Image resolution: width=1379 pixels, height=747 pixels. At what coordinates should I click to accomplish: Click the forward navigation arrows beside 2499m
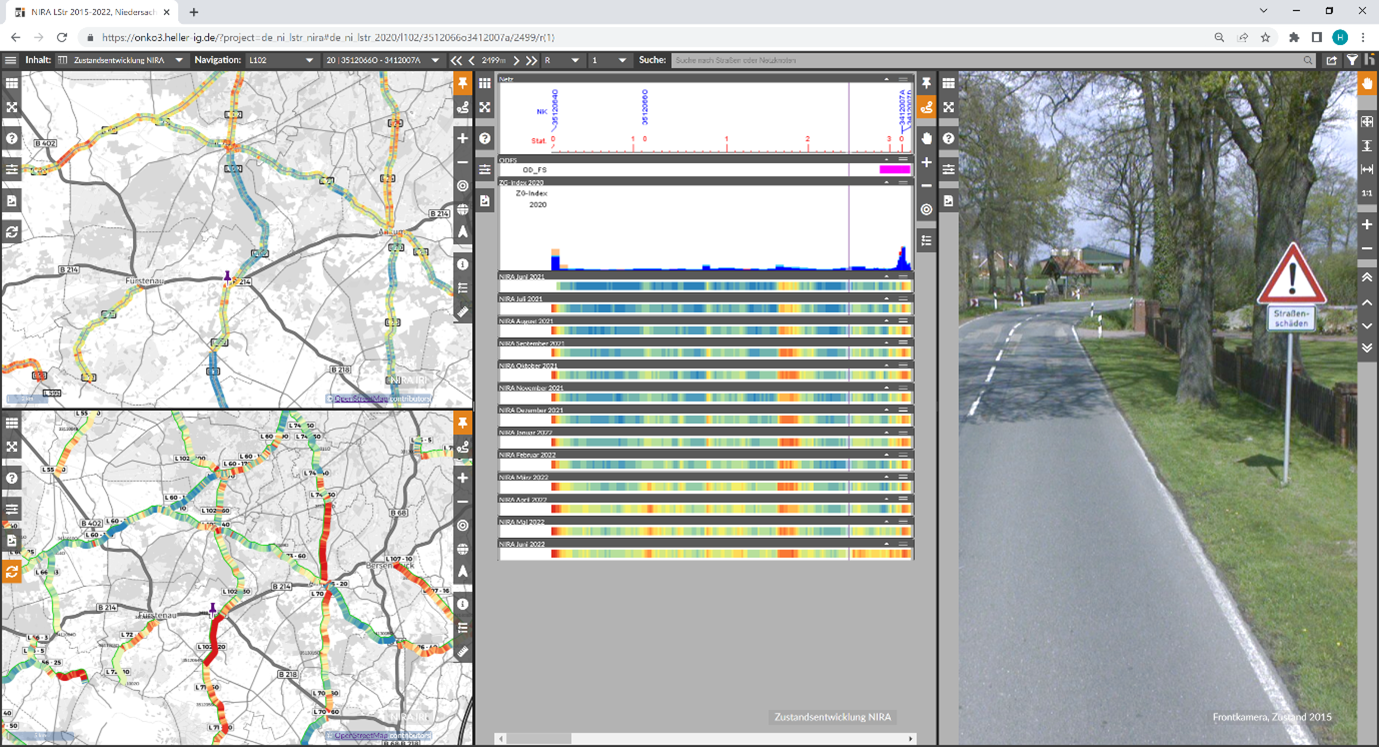(531, 60)
